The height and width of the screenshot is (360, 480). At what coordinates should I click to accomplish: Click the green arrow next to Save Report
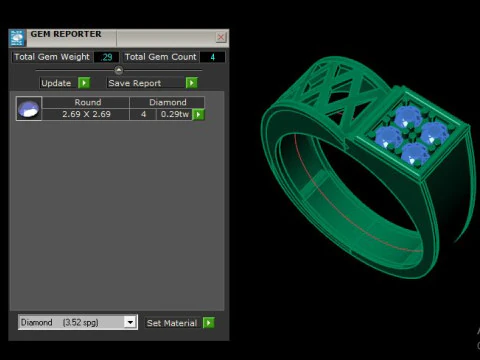pyautogui.click(x=192, y=83)
